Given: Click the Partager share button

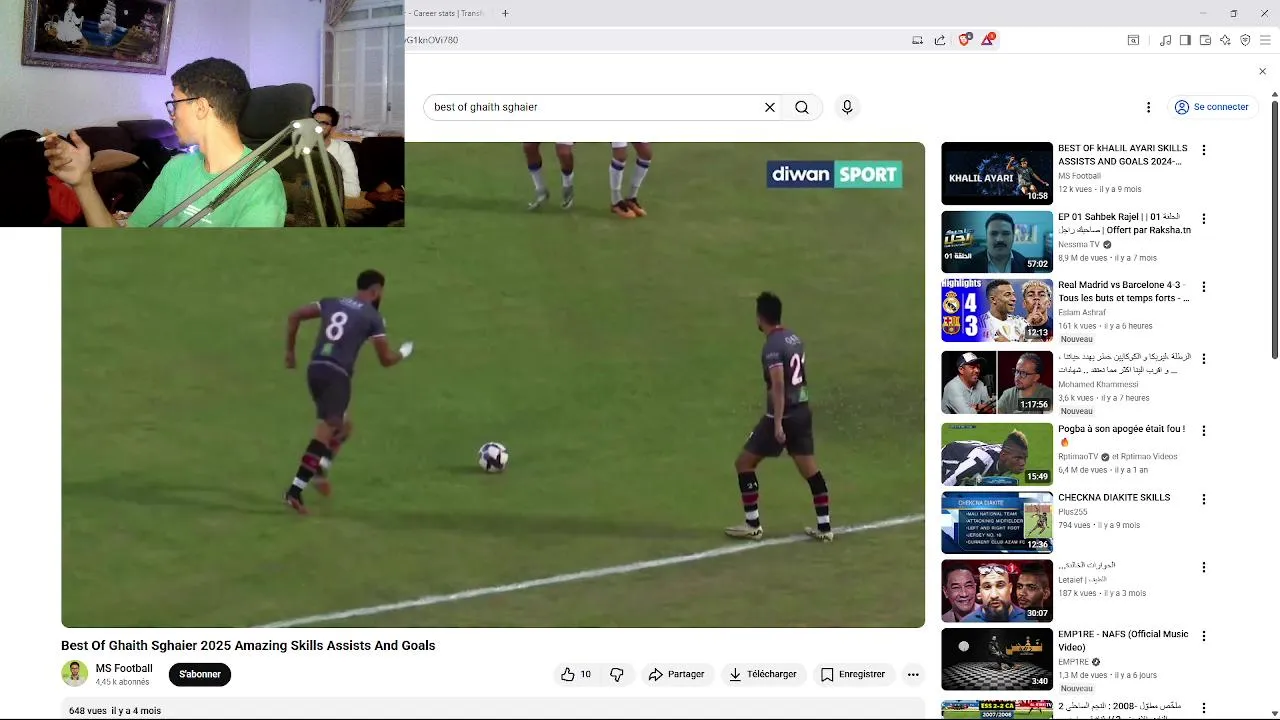Looking at the screenshot, I should [x=676, y=674].
